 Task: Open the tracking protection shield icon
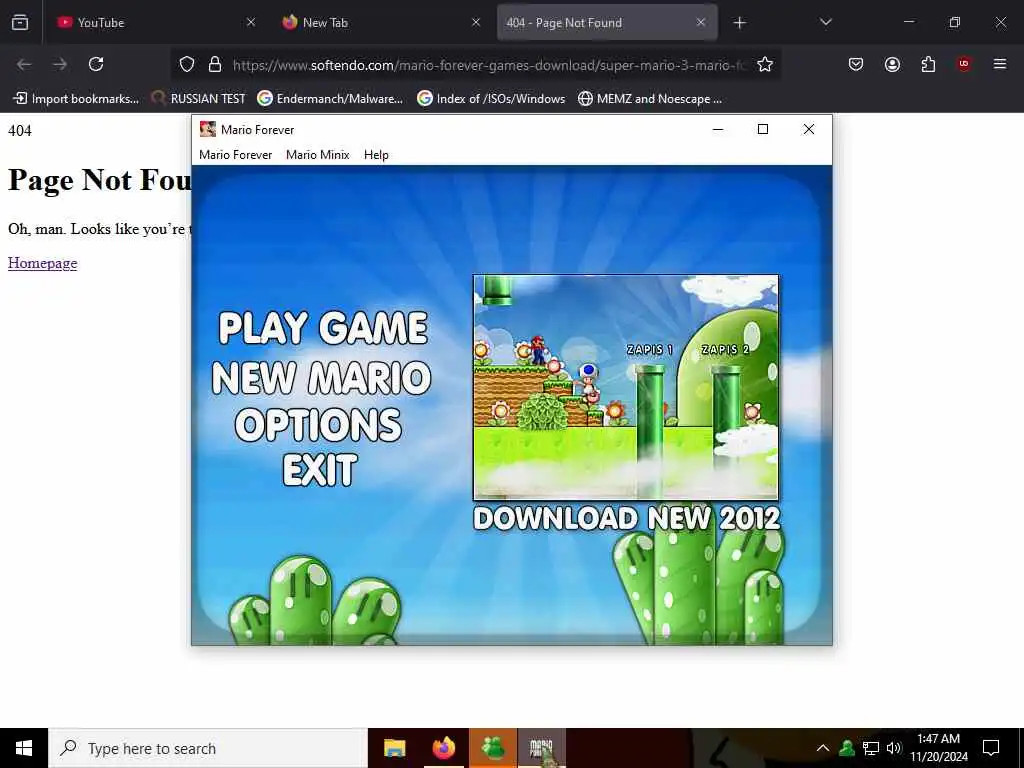[187, 64]
